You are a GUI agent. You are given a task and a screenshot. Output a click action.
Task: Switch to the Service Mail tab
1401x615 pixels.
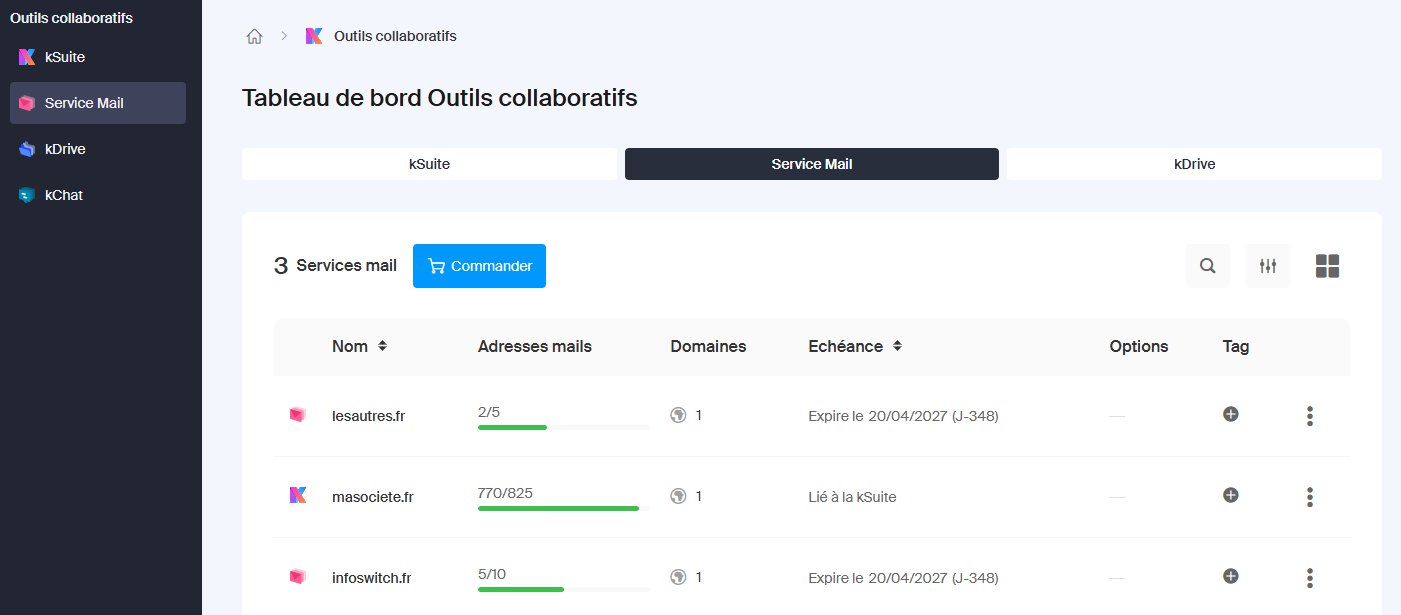[x=812, y=164]
